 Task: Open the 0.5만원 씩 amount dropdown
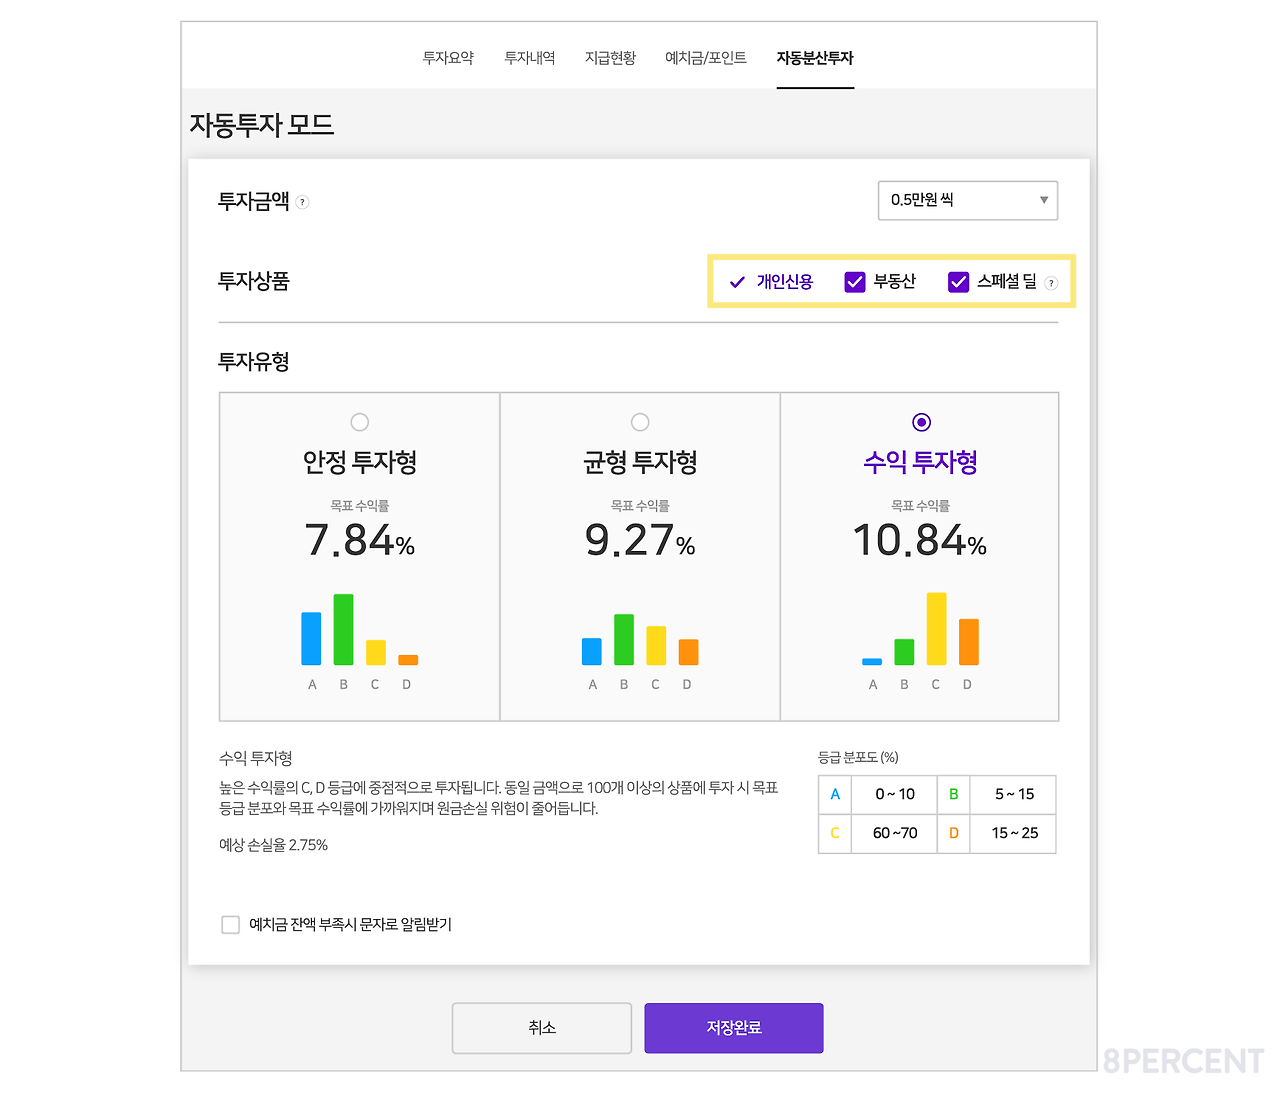coord(968,200)
